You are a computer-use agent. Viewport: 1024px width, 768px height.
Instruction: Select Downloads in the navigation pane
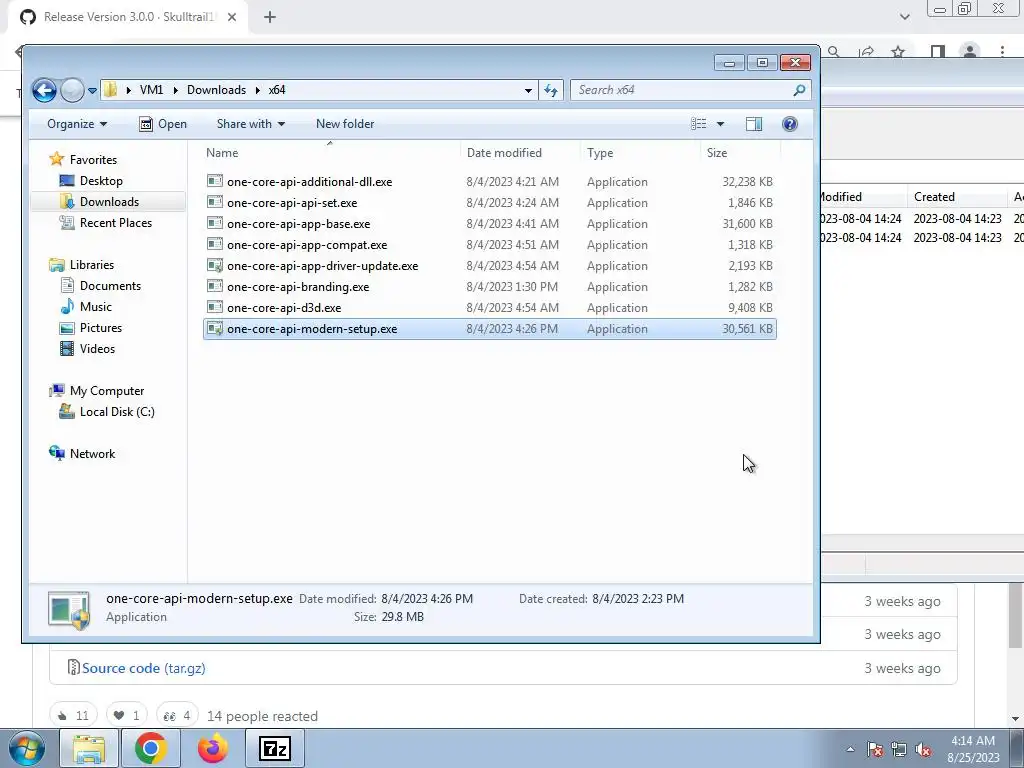point(99,202)
